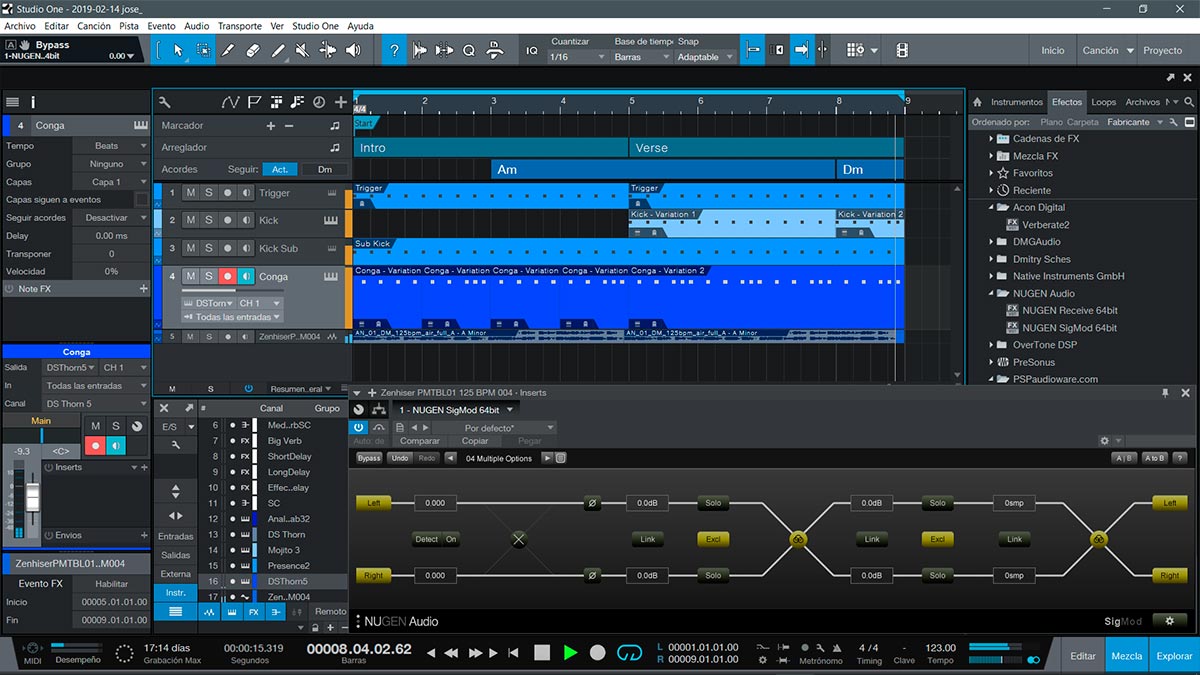This screenshot has width=1200, height=675.
Task: Click the Conga channel volume fader
Action: click(32, 495)
